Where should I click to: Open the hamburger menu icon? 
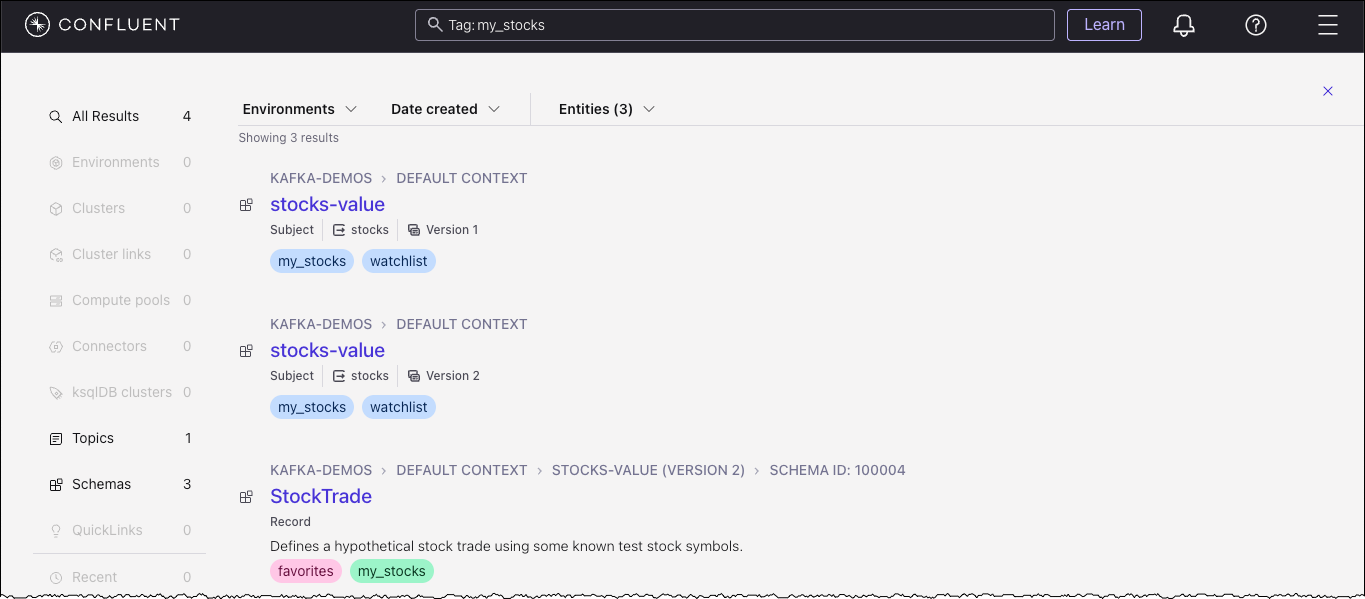pos(1327,25)
